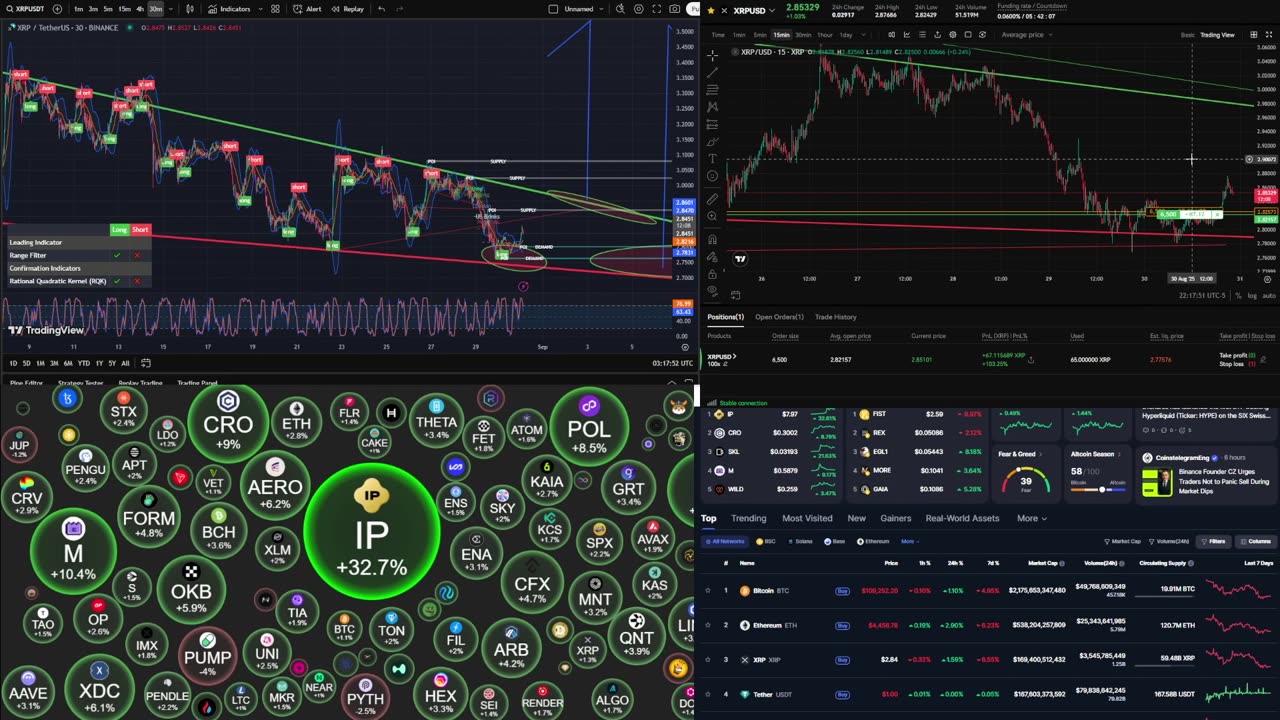Select the trend line drawing tool
The width and height of the screenshot is (1280, 720).
pyautogui.click(x=713, y=73)
